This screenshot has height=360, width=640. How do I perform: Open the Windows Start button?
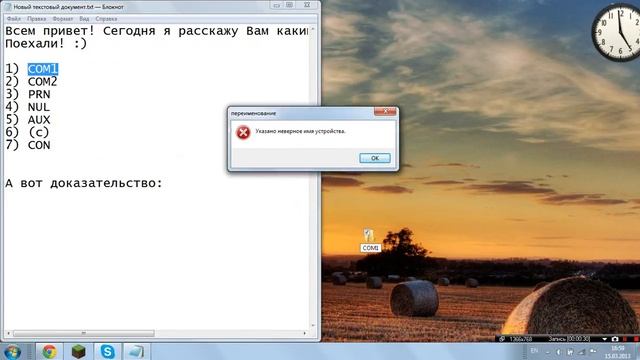[x=12, y=351]
